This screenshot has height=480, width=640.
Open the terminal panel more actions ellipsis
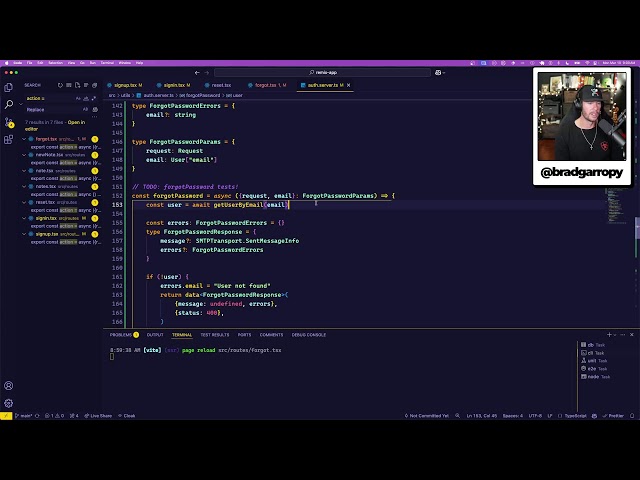623,335
